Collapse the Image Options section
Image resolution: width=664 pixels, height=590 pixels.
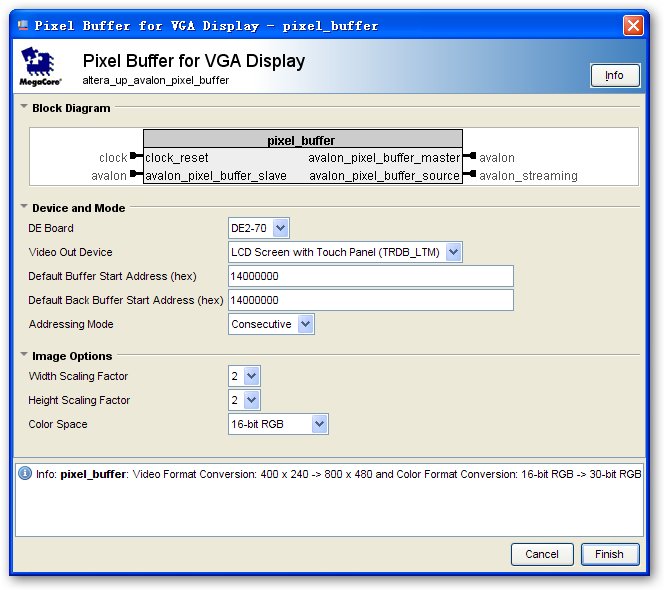pyautogui.click(x=24, y=356)
